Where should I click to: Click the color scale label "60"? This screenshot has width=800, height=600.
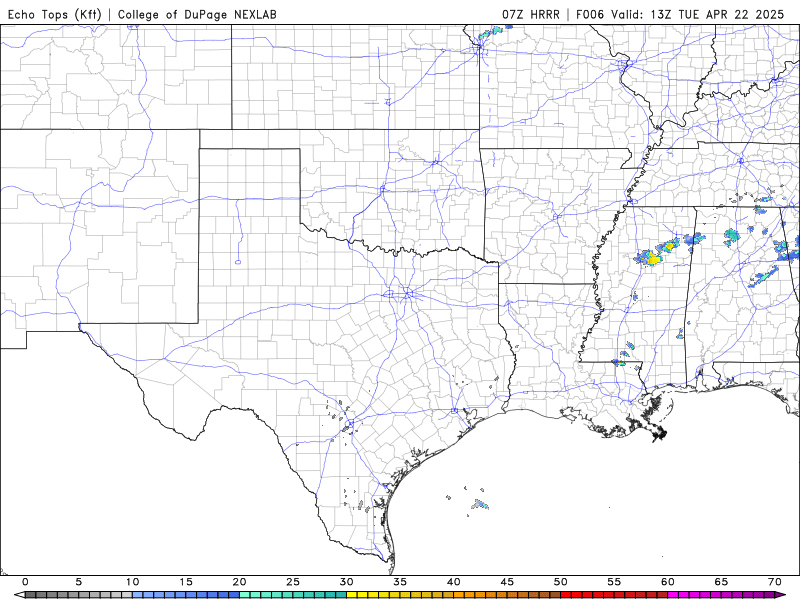[x=668, y=582]
